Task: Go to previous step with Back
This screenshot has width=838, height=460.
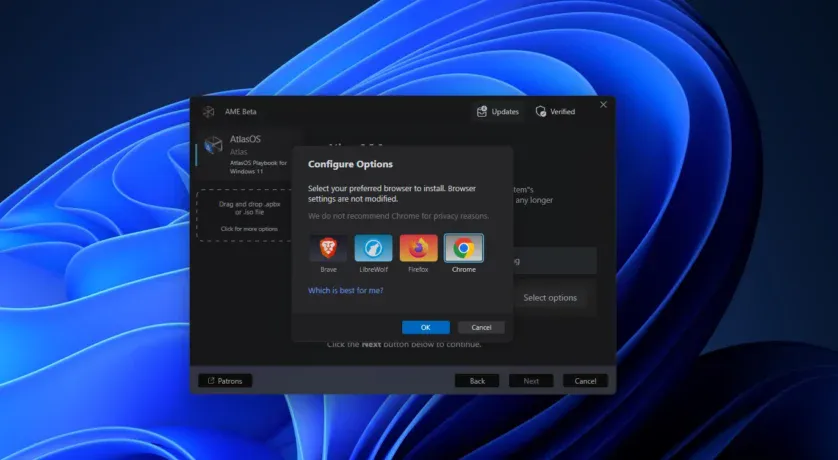Action: click(477, 381)
